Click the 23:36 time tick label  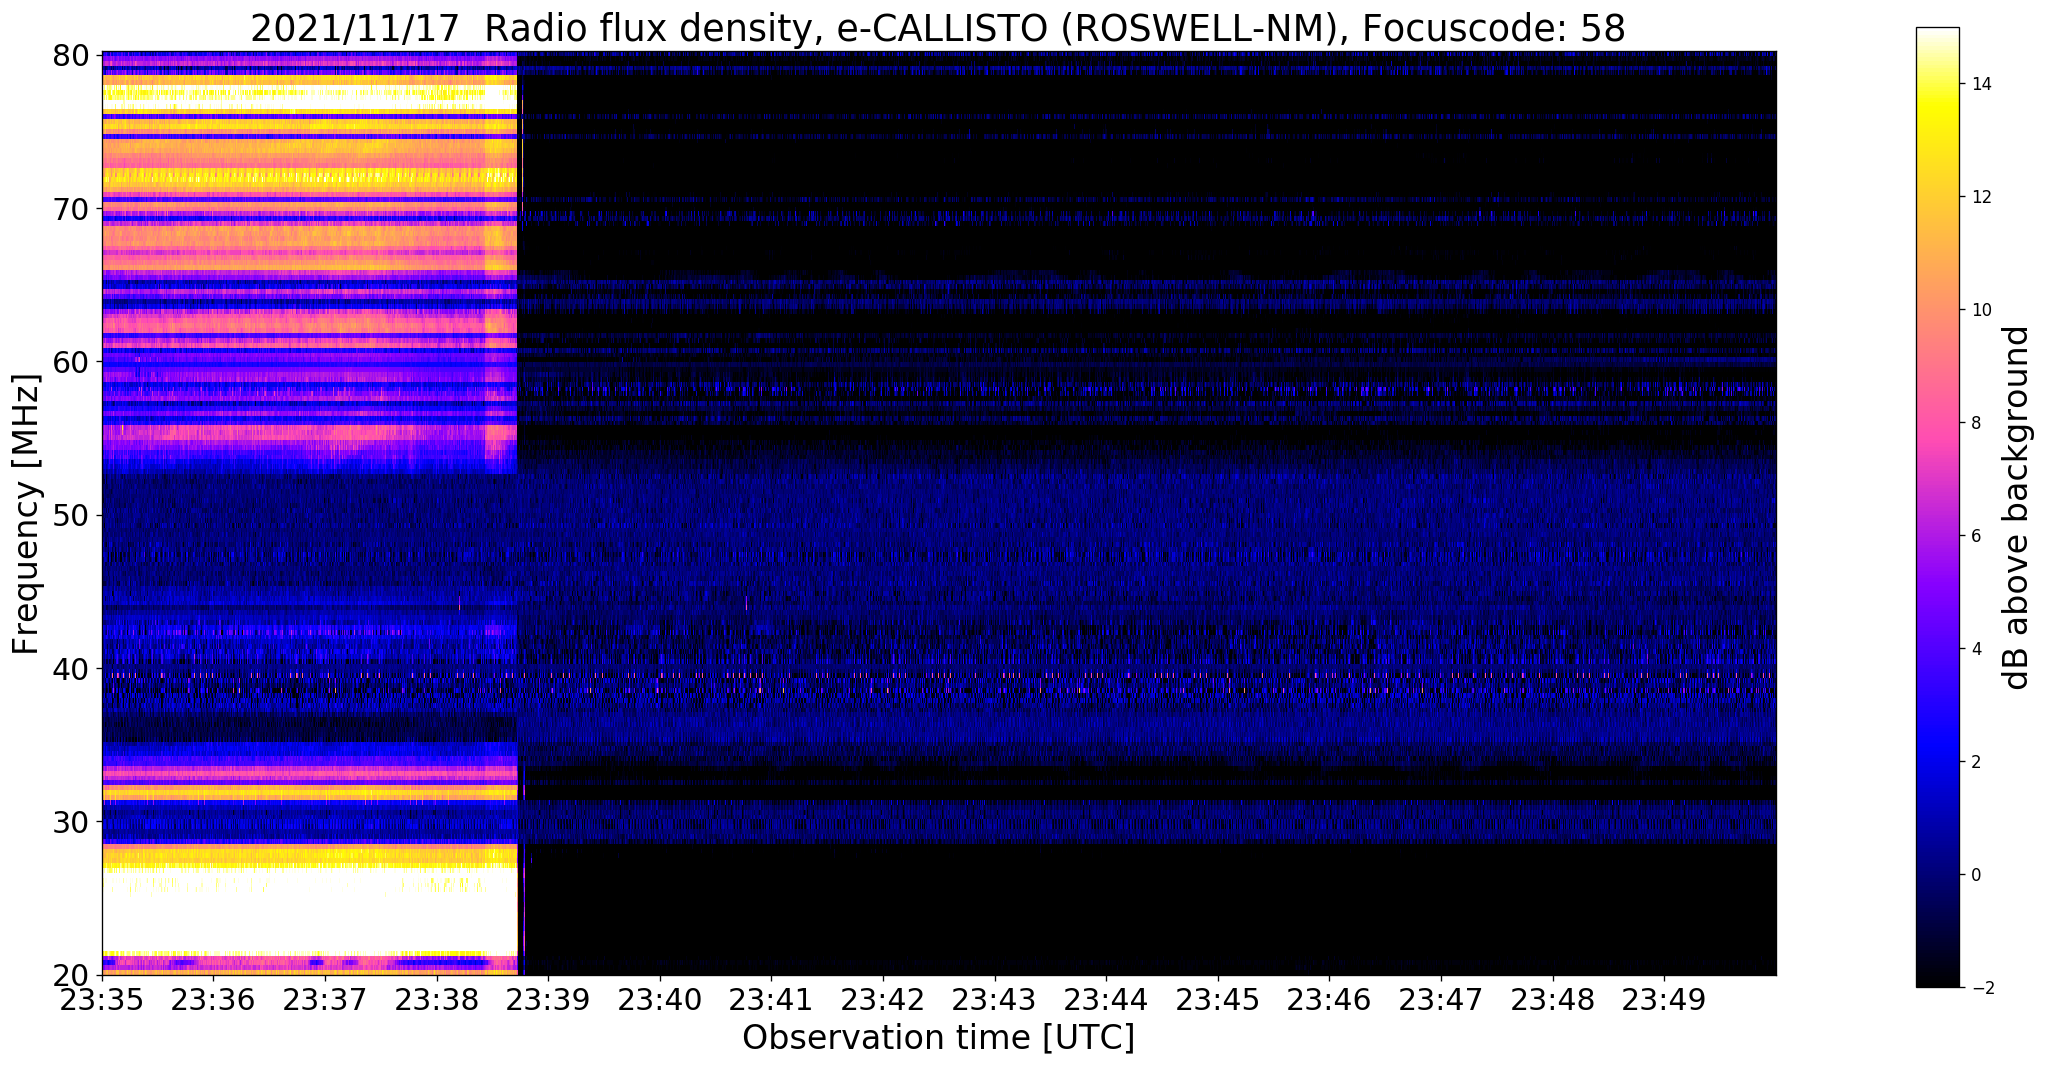click(x=213, y=999)
